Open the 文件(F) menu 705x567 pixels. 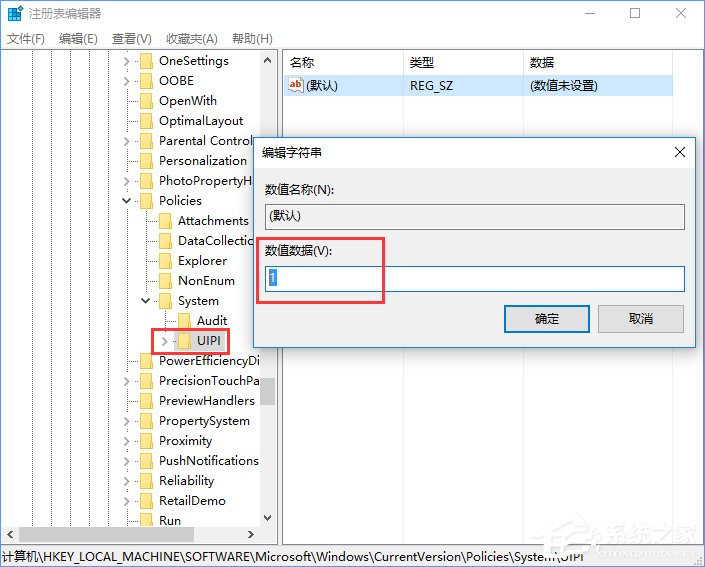click(26, 39)
